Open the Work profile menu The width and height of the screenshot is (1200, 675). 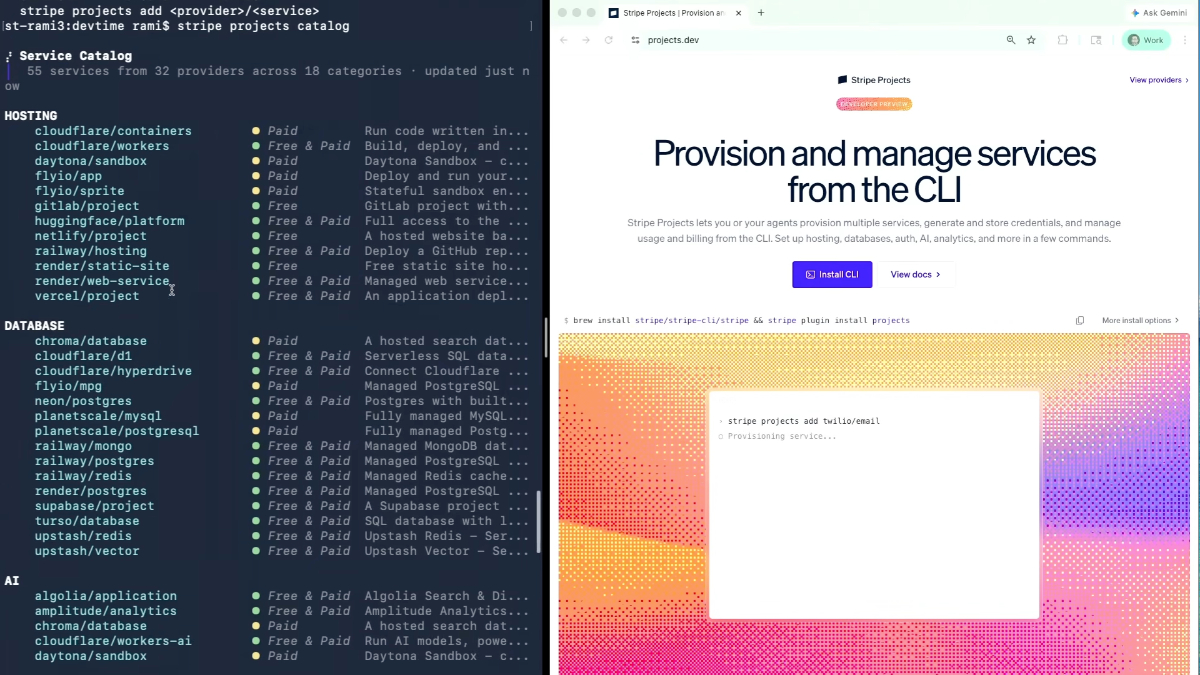pos(1147,40)
